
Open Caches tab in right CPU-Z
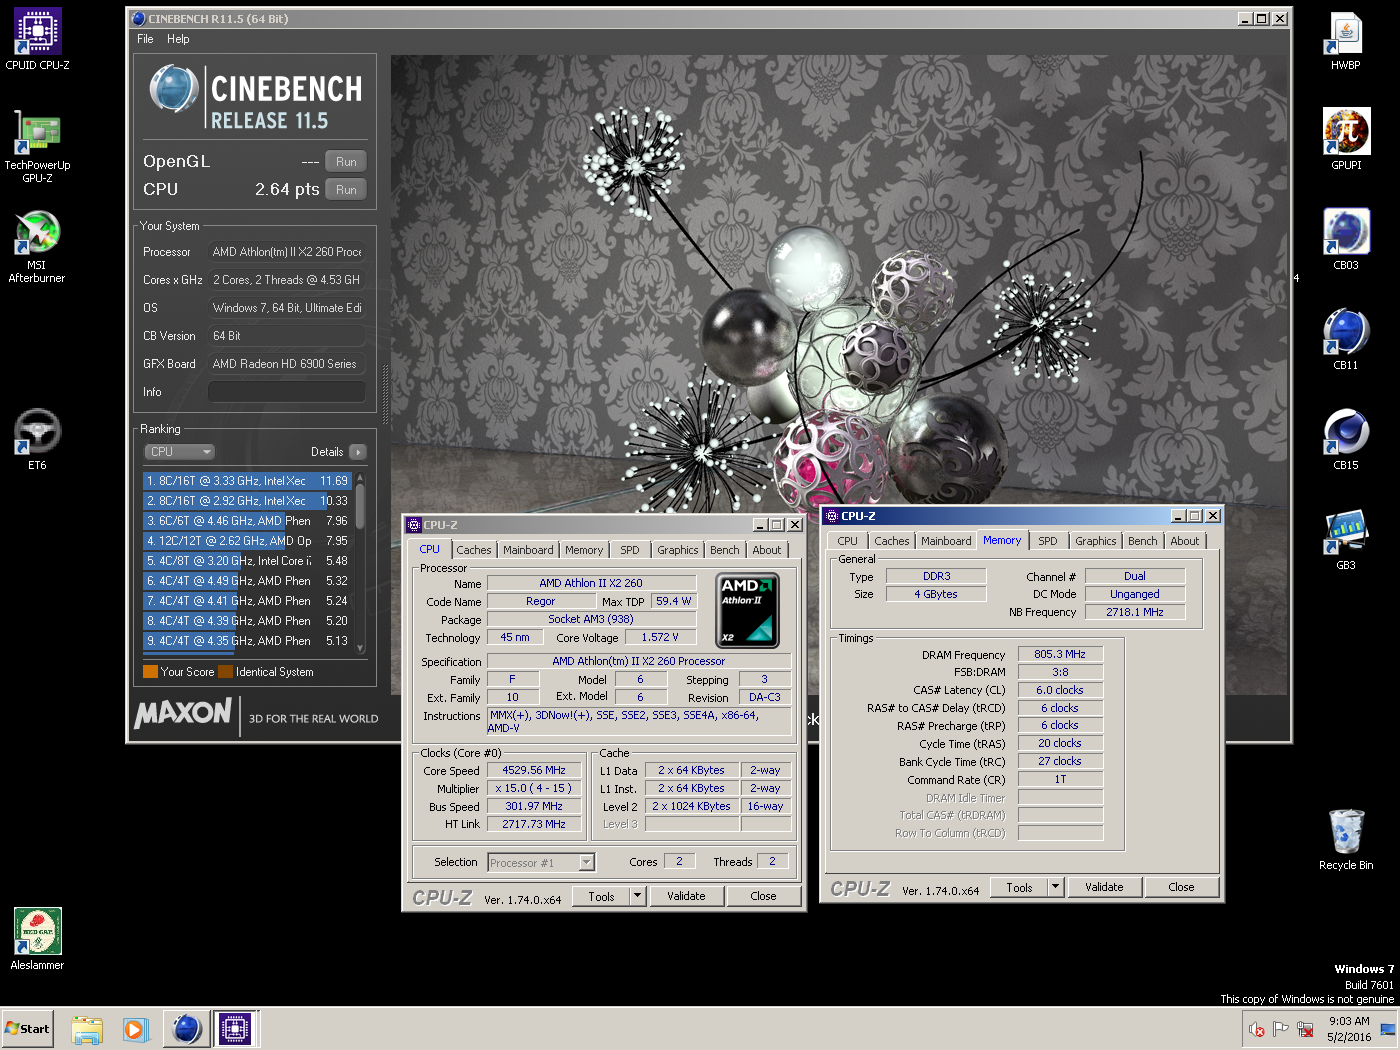pos(892,541)
